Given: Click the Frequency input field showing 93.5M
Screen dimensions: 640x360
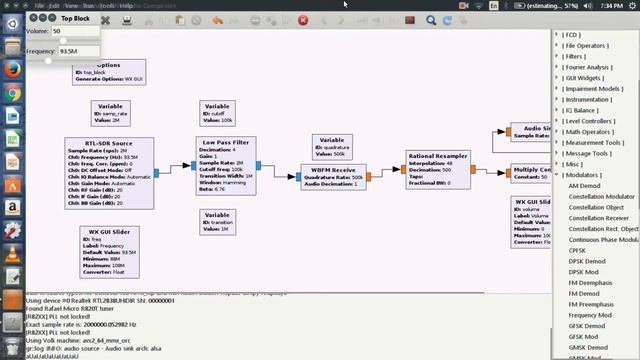Looking at the screenshot, I should coord(79,51).
